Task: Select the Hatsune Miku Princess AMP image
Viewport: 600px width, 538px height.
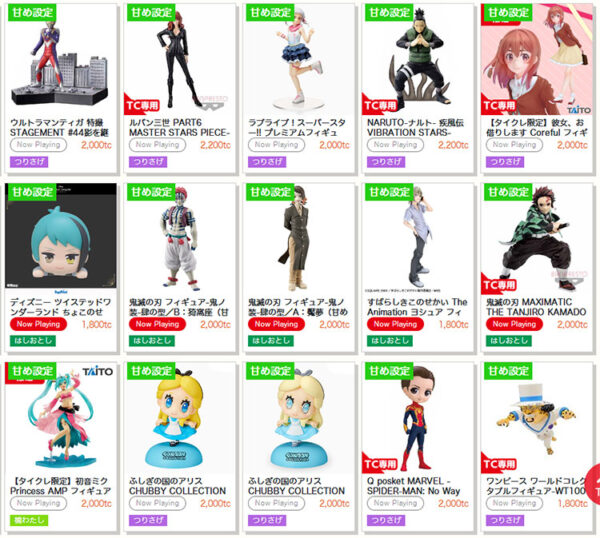Action: (x=60, y=418)
